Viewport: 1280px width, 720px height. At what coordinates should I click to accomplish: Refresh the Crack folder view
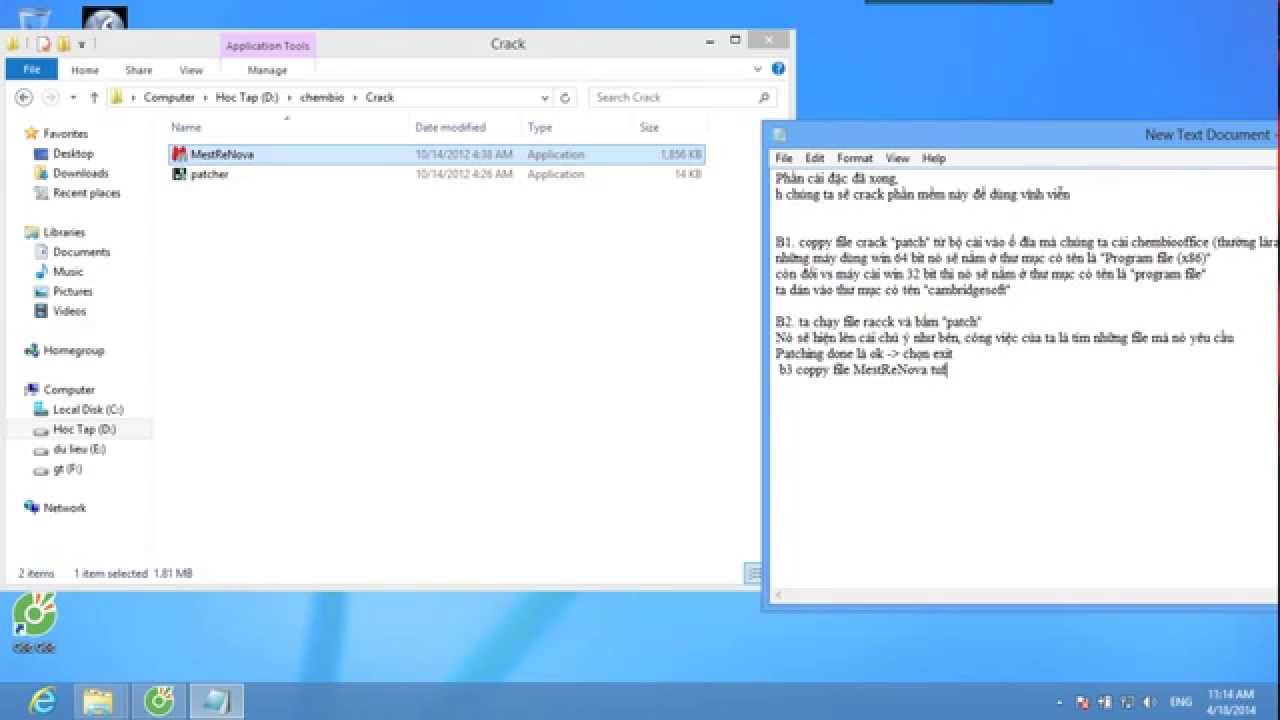[565, 97]
